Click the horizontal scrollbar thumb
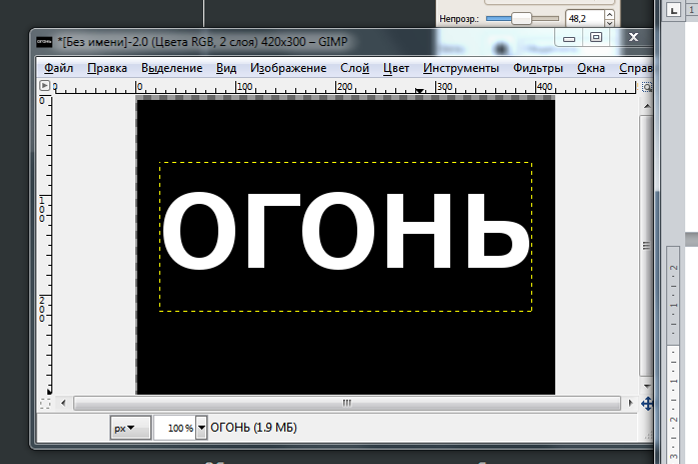Screen dimensions: 698x464 click(347, 403)
